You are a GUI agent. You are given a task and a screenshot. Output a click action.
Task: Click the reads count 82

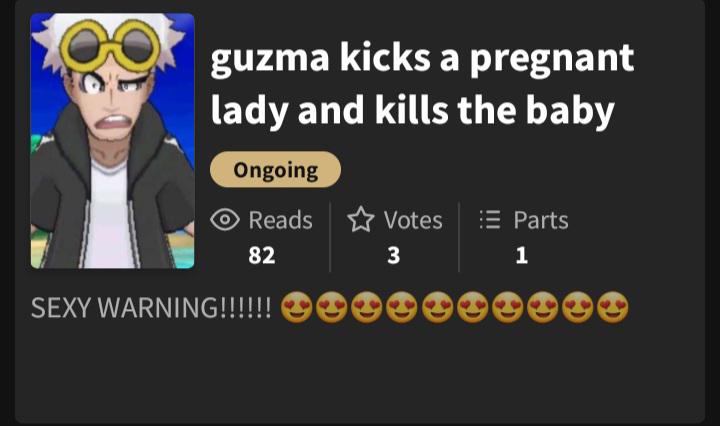[262, 255]
